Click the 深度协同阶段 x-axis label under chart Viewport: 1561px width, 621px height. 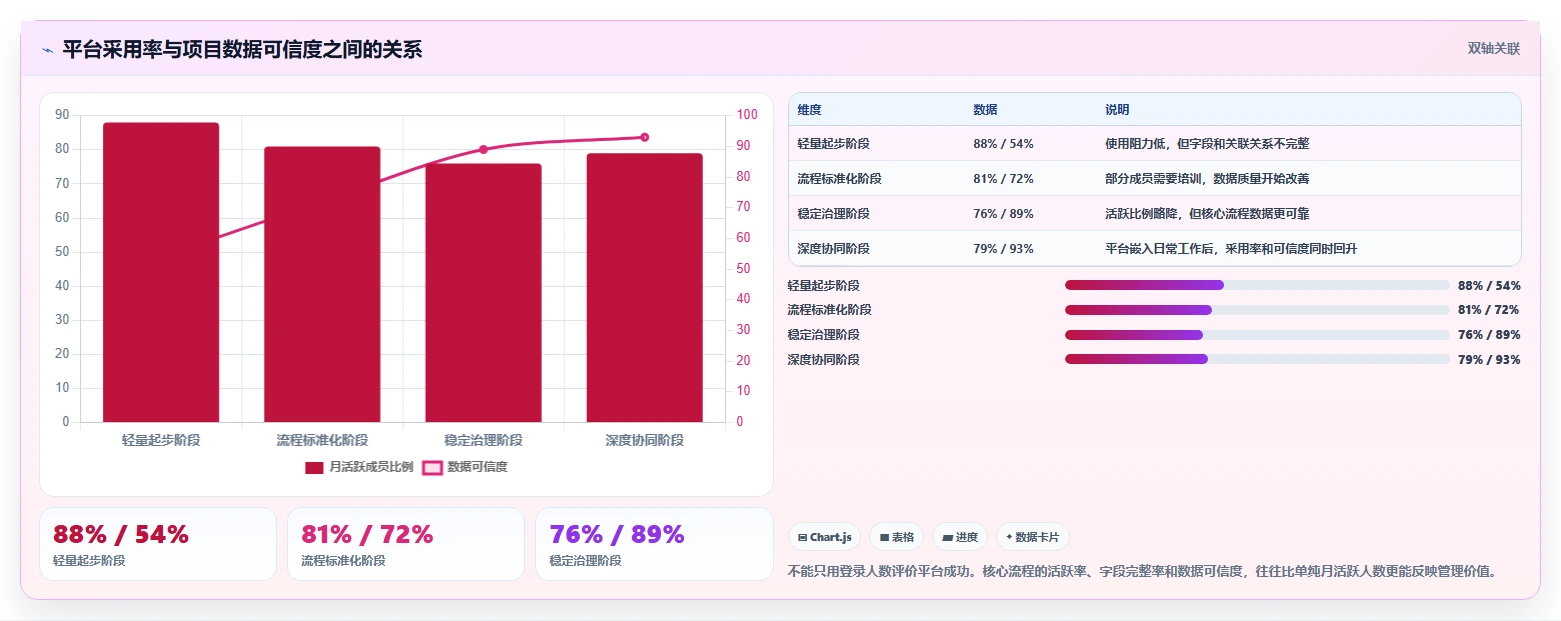coord(644,440)
